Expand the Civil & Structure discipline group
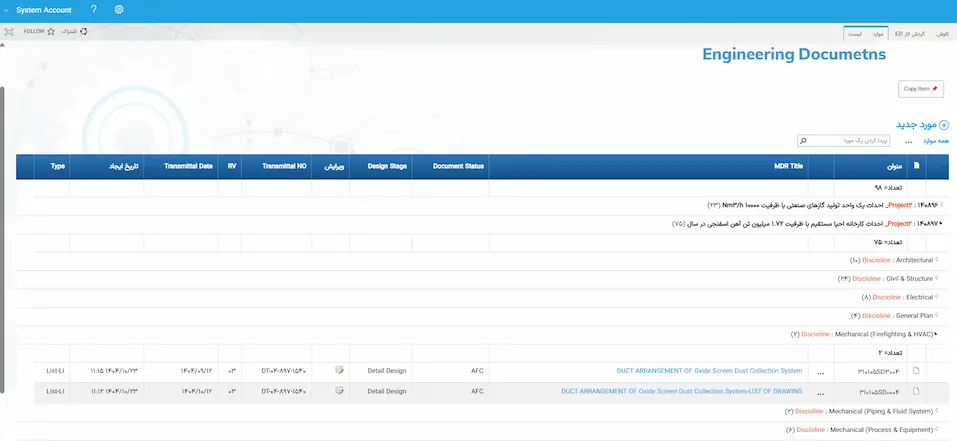Viewport: 957px width, 441px height. click(x=936, y=278)
